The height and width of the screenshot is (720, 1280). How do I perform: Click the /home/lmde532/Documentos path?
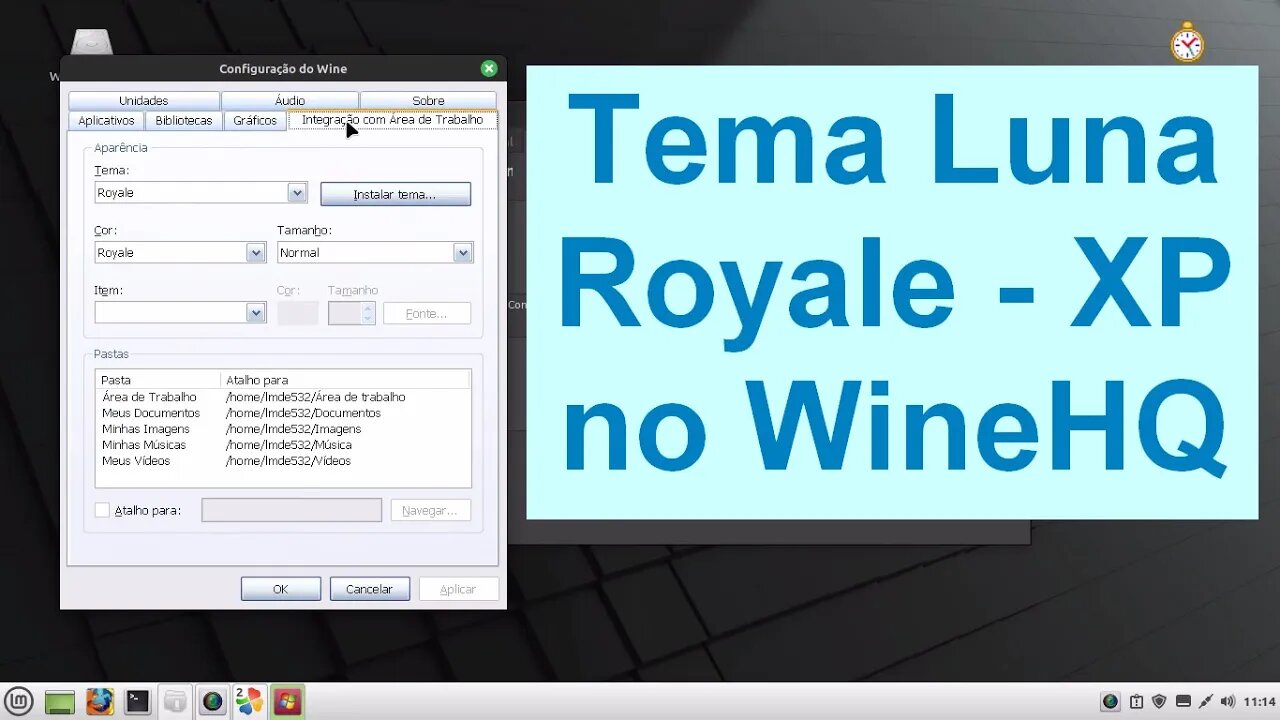(x=303, y=413)
